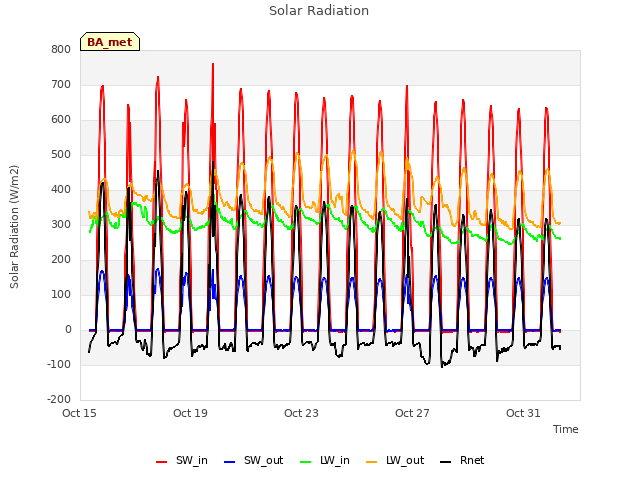The width and height of the screenshot is (640, 480).
Task: Click the 700 y-axis tick label
Action: click(61, 84)
